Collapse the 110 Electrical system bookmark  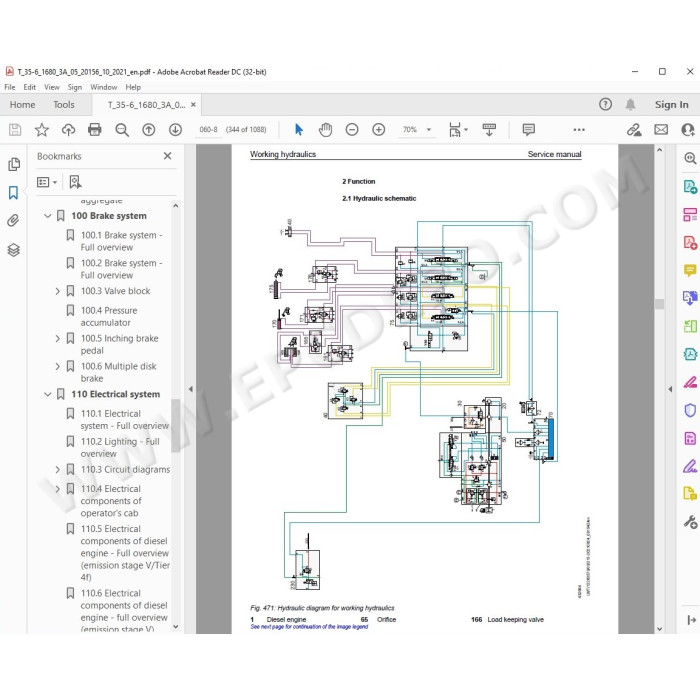click(x=48, y=394)
